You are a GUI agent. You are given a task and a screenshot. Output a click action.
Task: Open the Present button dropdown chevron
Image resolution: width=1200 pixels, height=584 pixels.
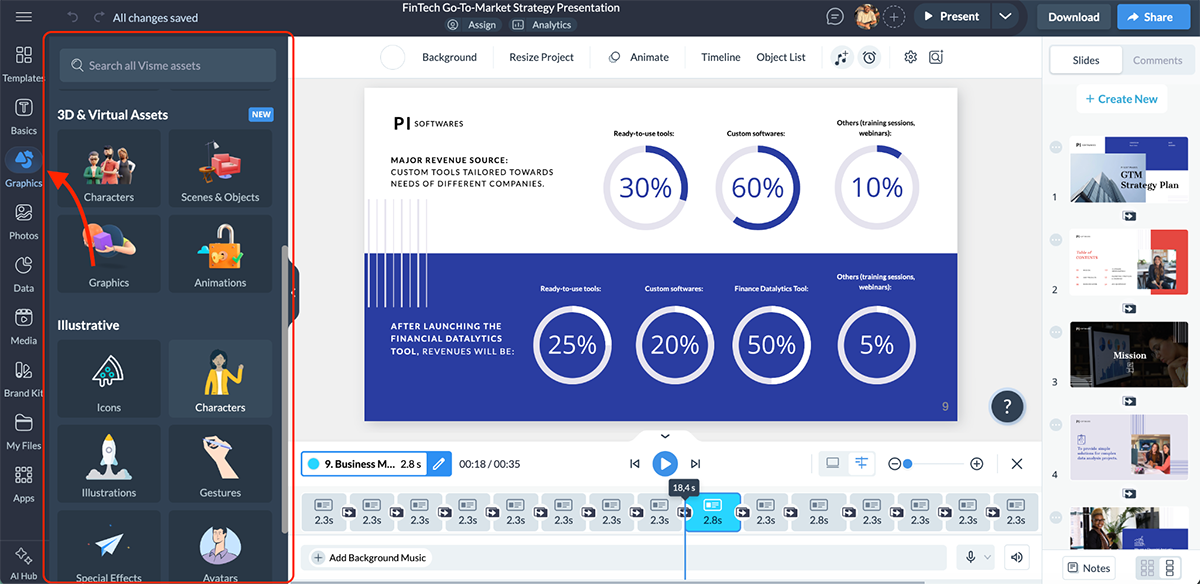1006,16
